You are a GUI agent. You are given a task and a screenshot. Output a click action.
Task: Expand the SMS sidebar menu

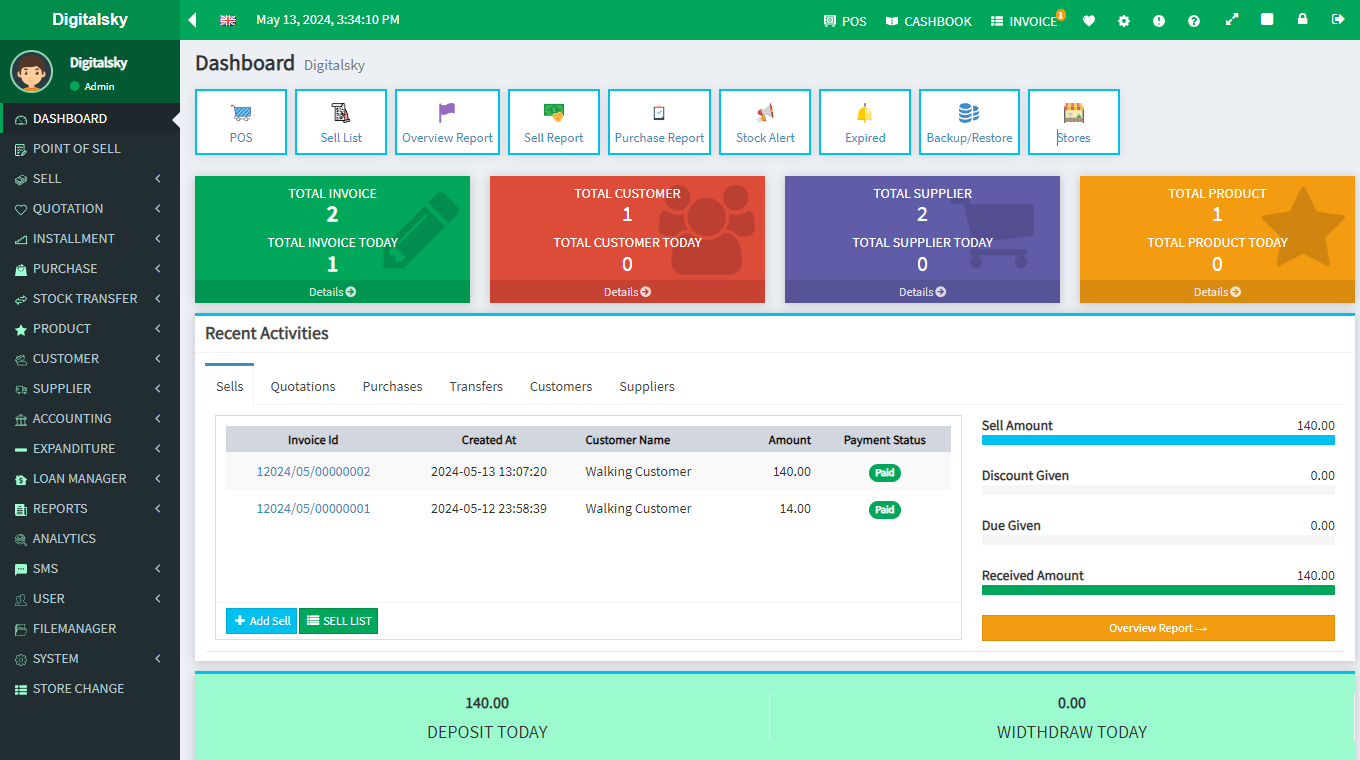90,568
